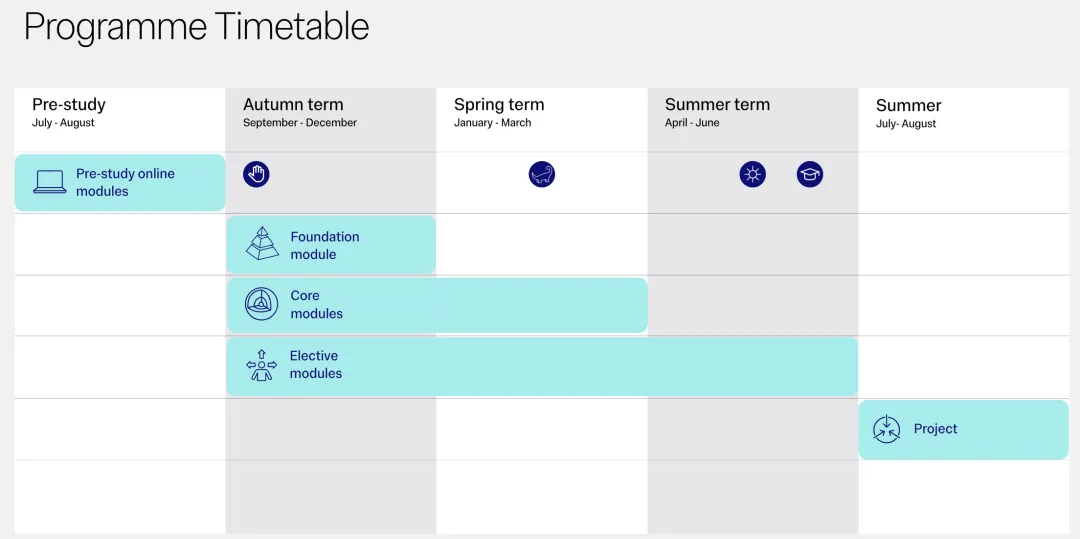The width and height of the screenshot is (1080, 539).
Task: Click the circular Core modules icon
Action: pos(262,304)
